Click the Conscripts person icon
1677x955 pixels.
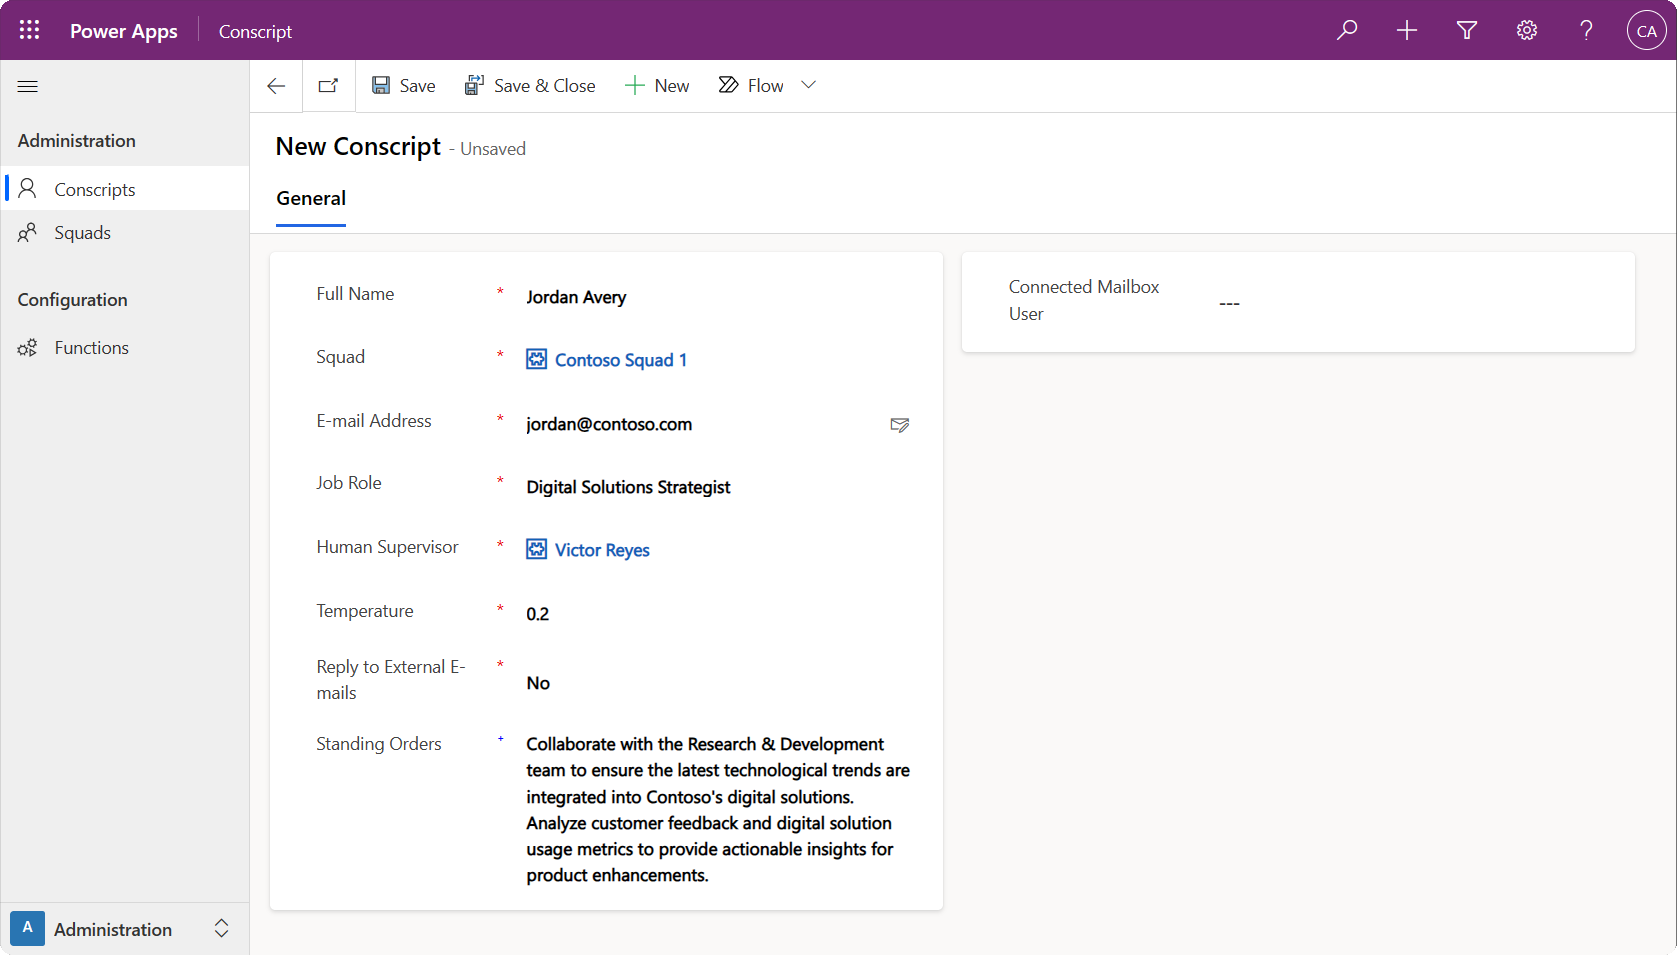click(28, 188)
